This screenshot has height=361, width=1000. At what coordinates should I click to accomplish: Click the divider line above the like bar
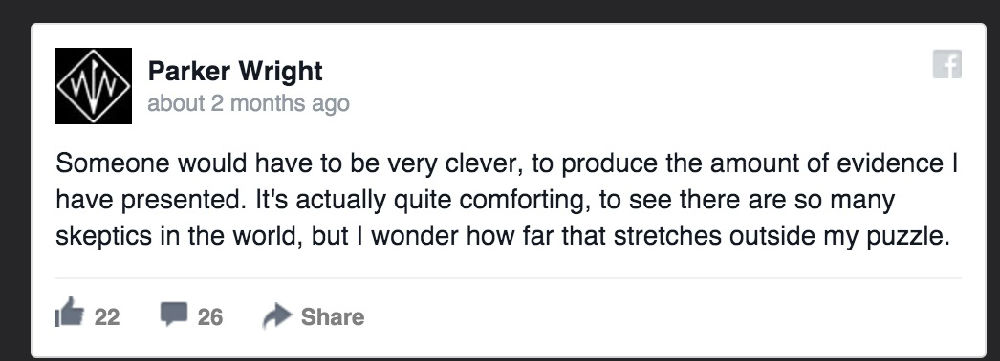(x=508, y=278)
